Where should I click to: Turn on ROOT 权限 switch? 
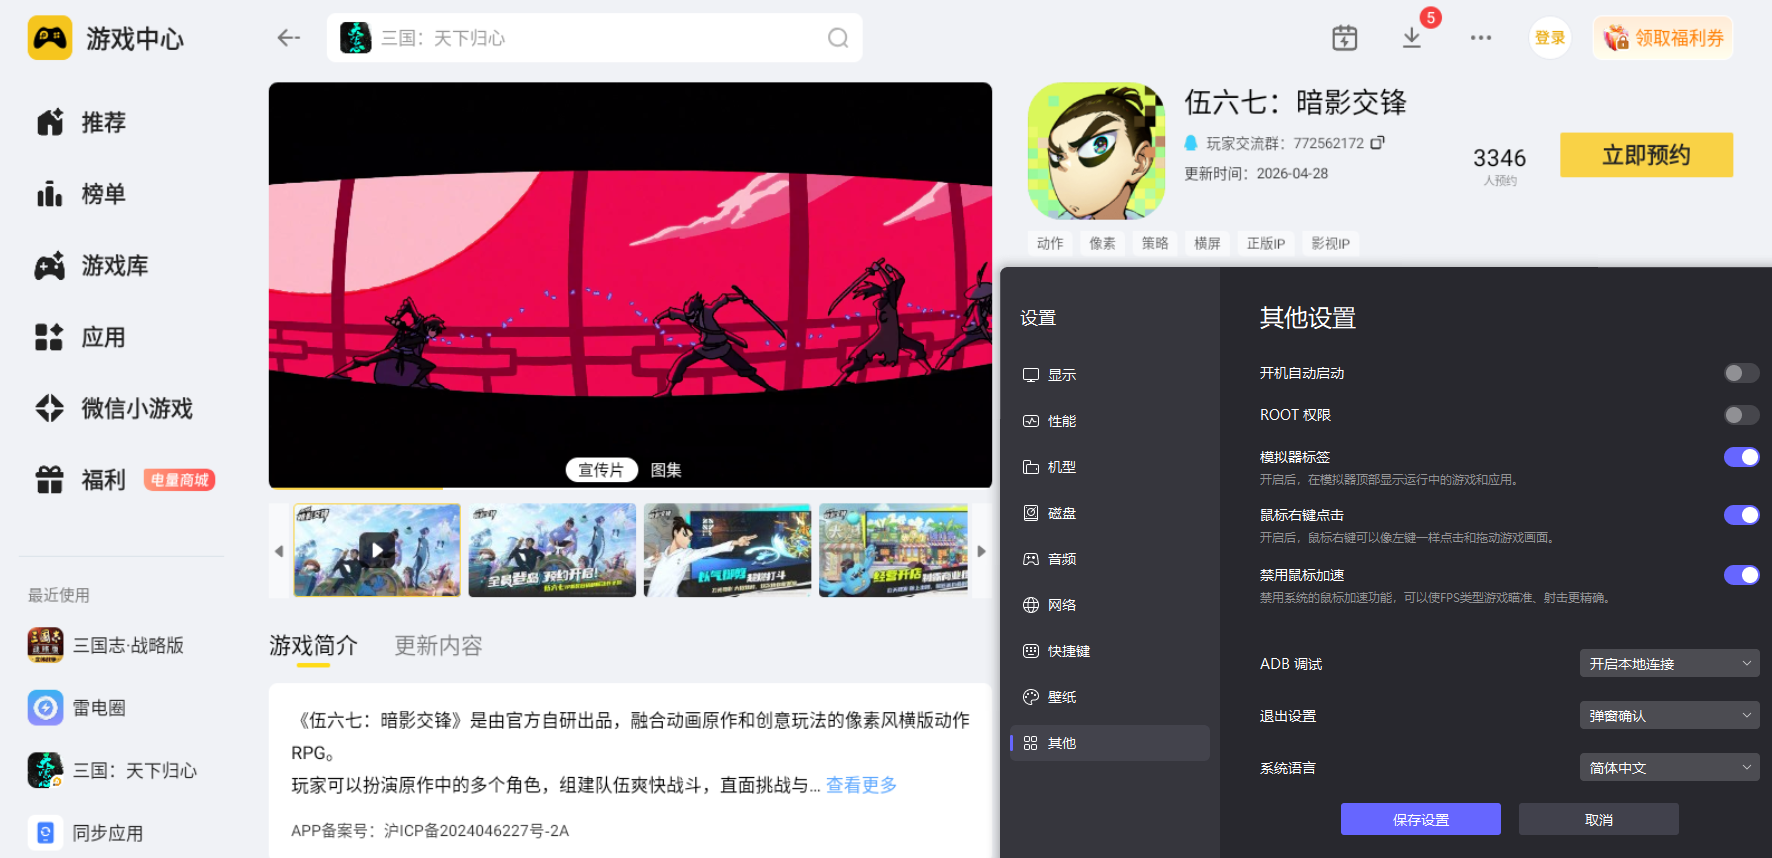click(1741, 415)
